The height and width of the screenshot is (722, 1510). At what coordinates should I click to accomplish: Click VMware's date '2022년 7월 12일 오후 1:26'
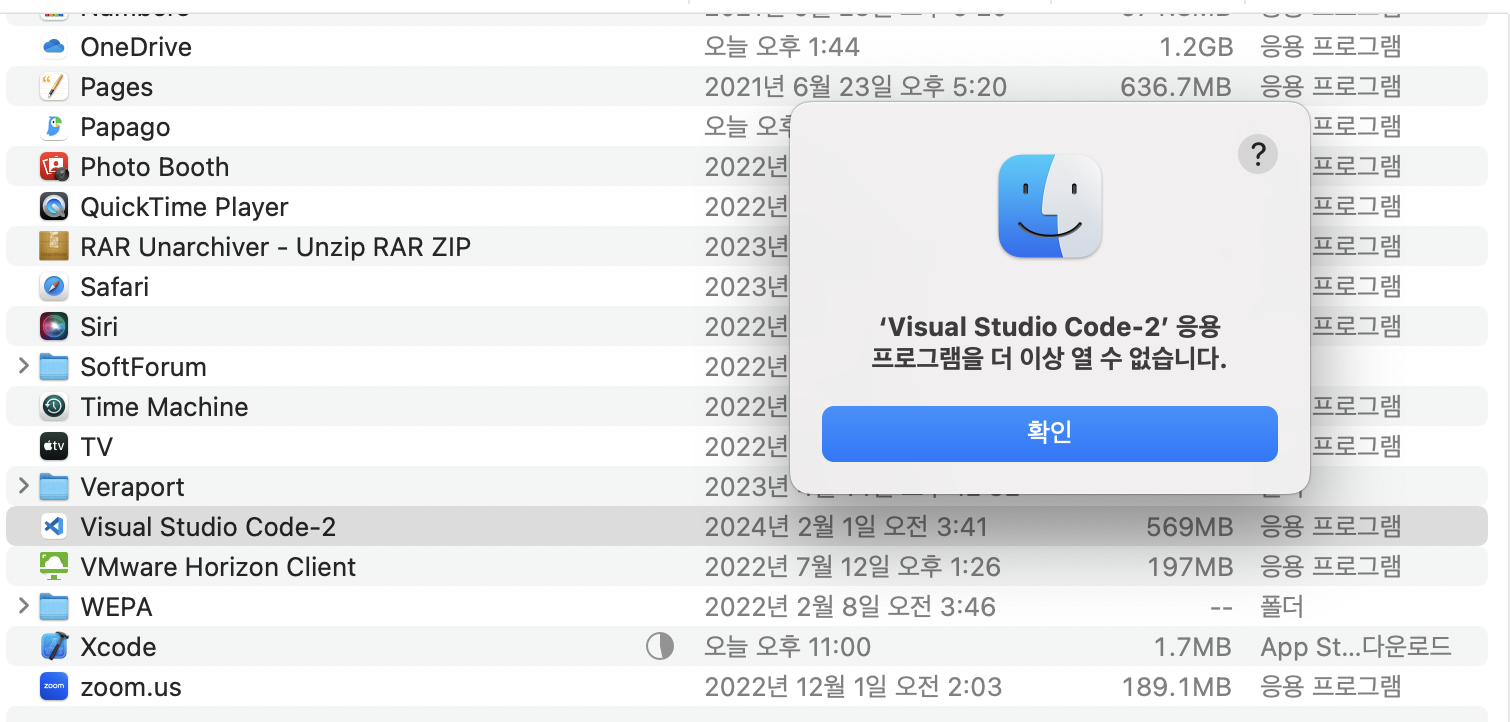[853, 567]
